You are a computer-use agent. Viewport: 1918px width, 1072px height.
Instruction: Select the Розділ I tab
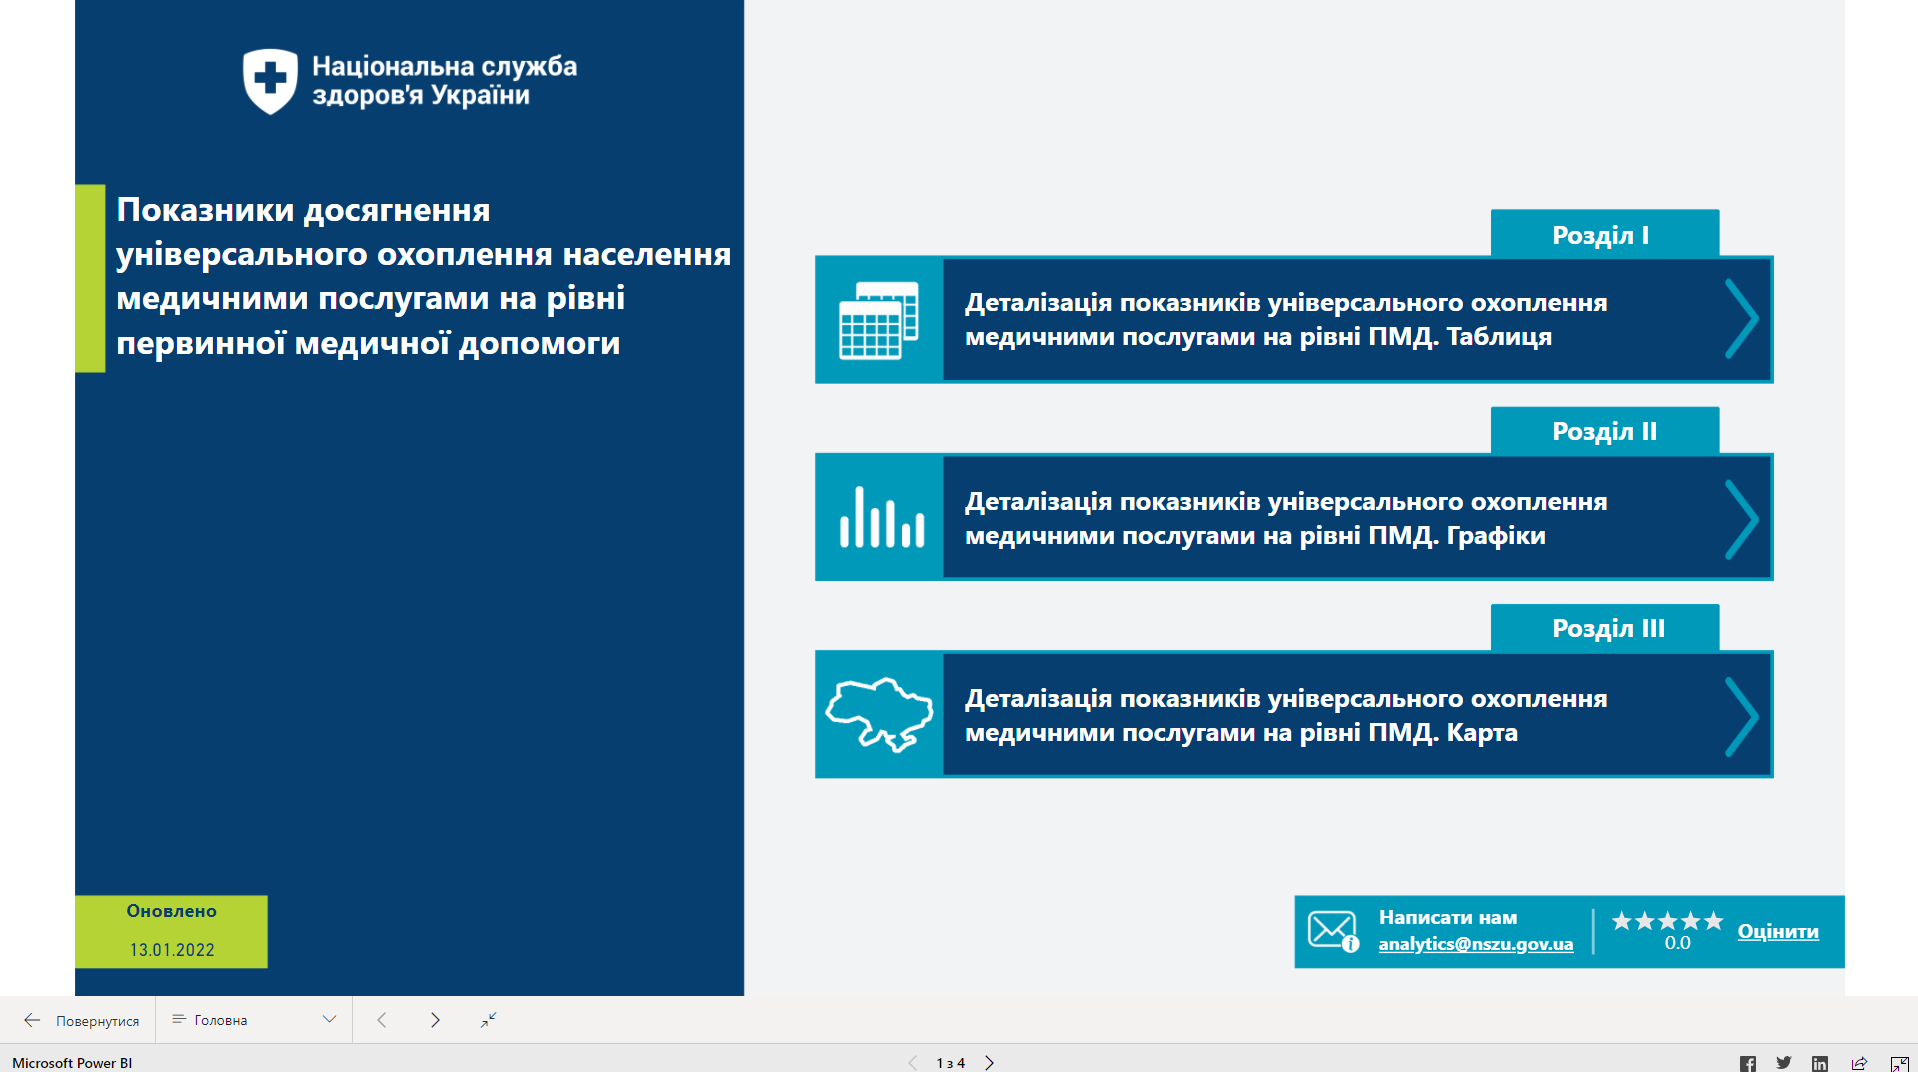[x=1604, y=234]
